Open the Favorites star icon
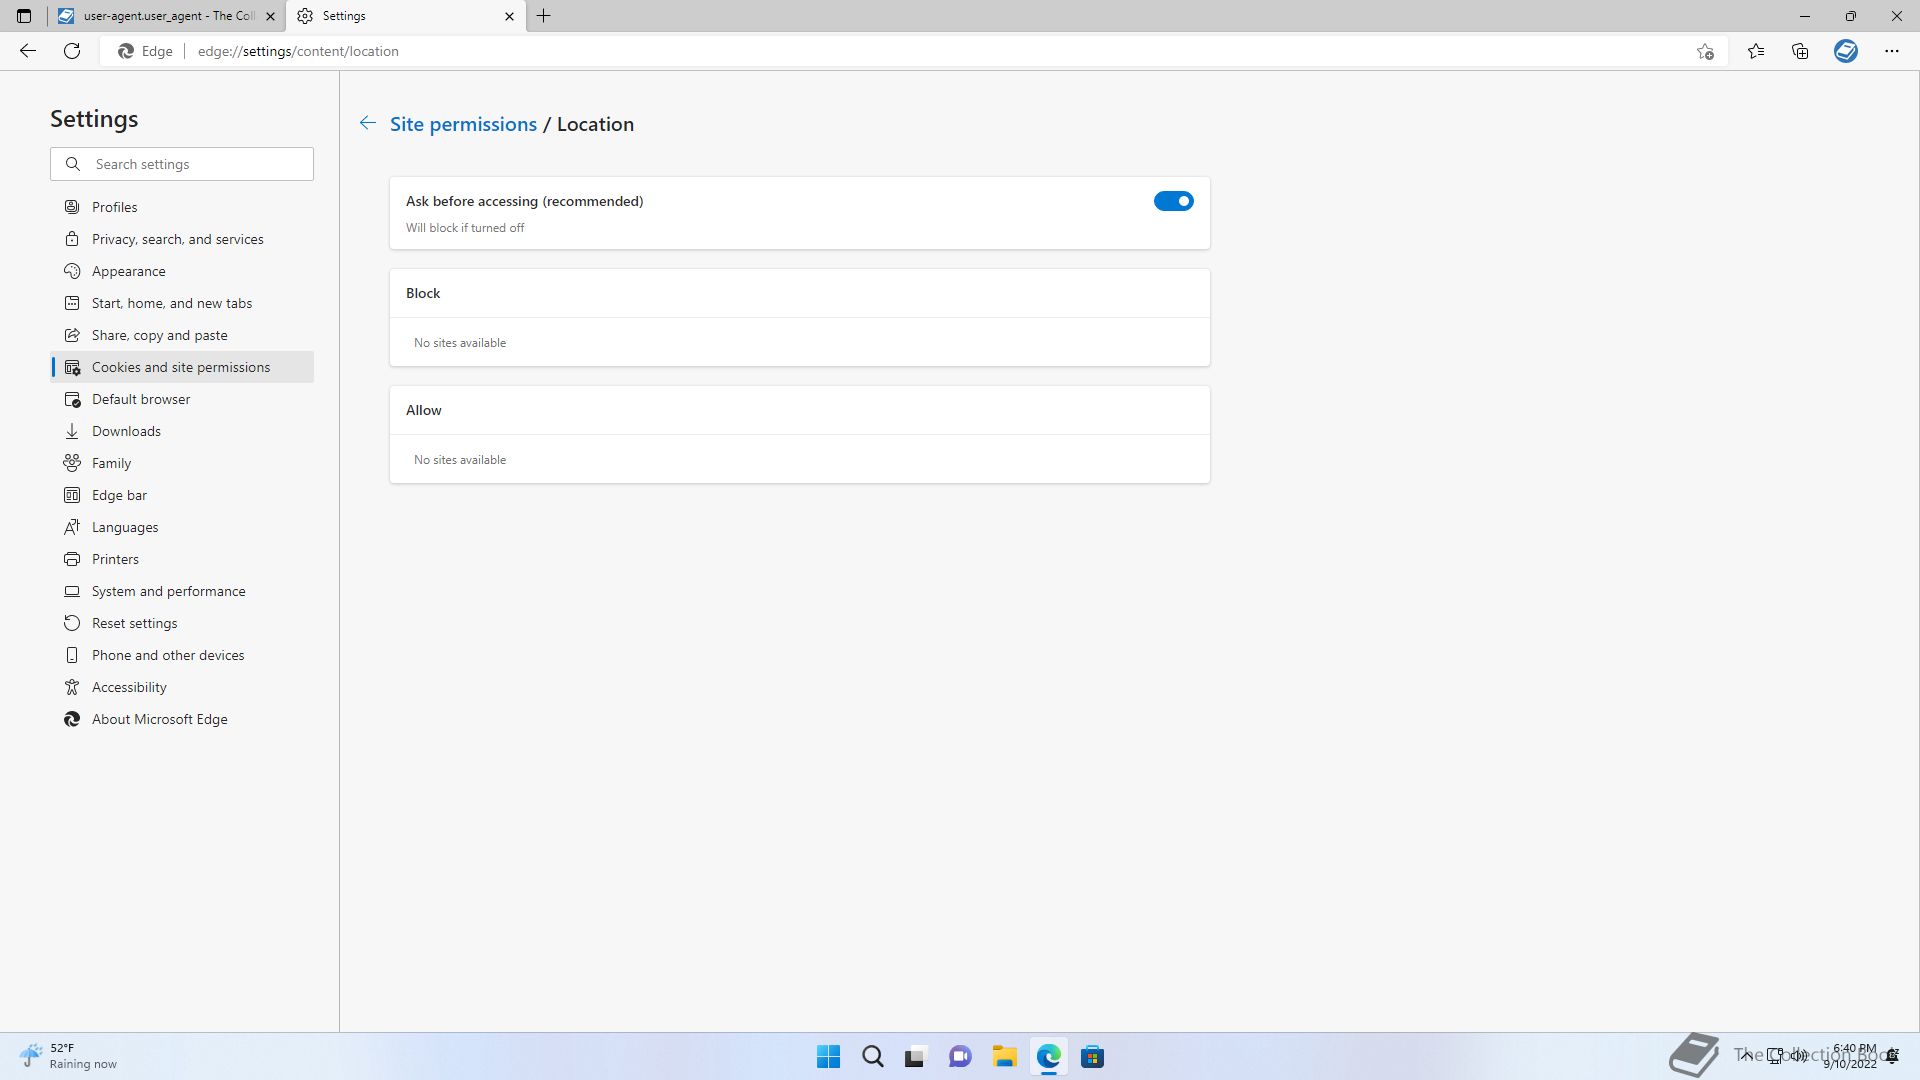This screenshot has width=1920, height=1080. (1756, 51)
